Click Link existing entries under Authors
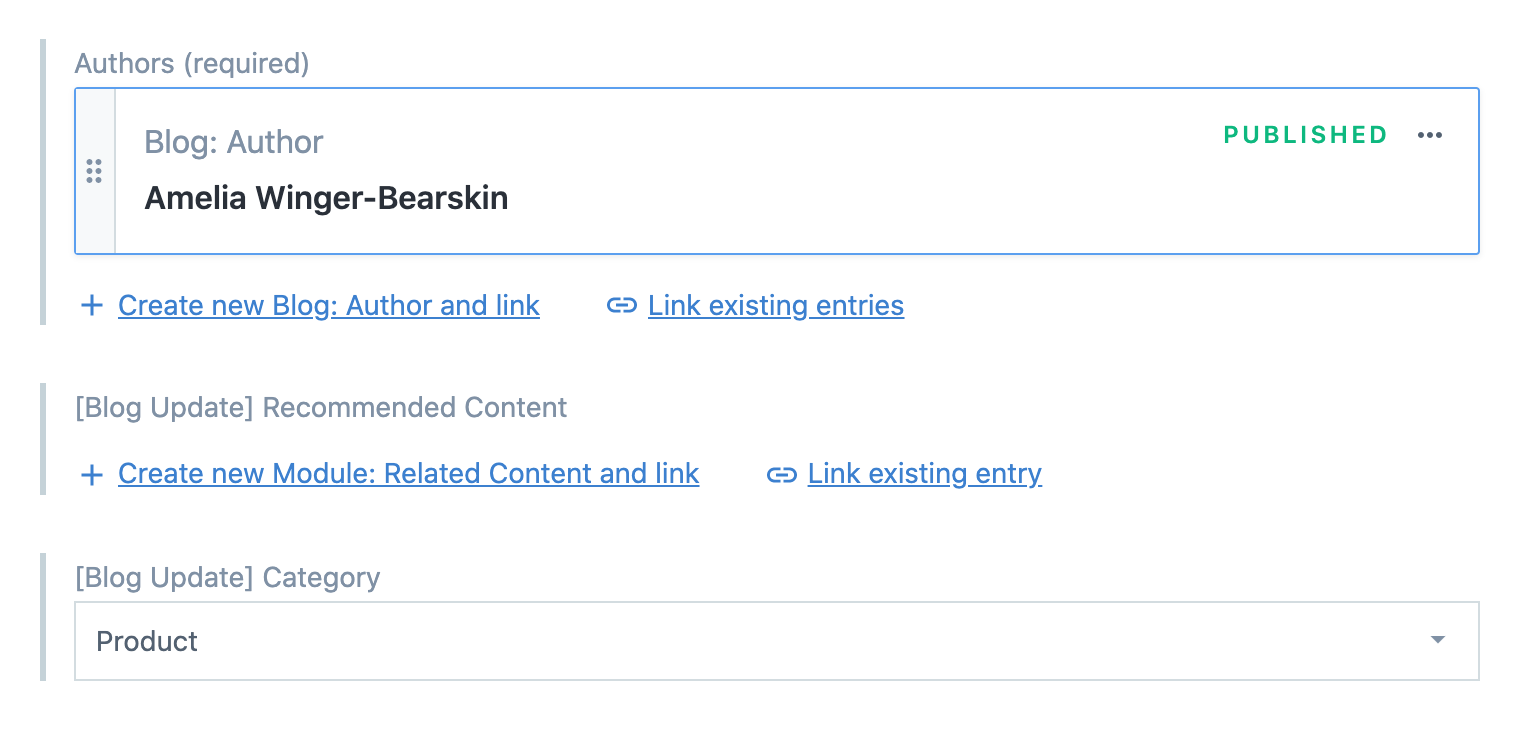1524x732 pixels. (775, 305)
